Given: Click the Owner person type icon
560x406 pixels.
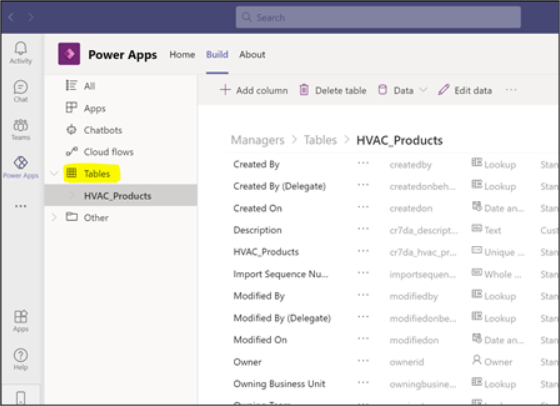Looking at the screenshot, I should (x=476, y=360).
